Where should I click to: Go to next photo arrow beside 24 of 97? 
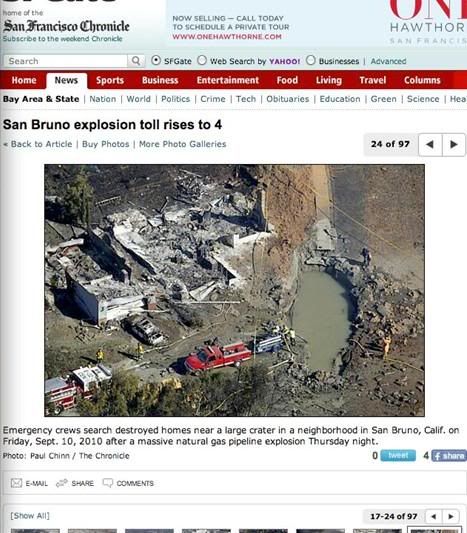point(453,144)
